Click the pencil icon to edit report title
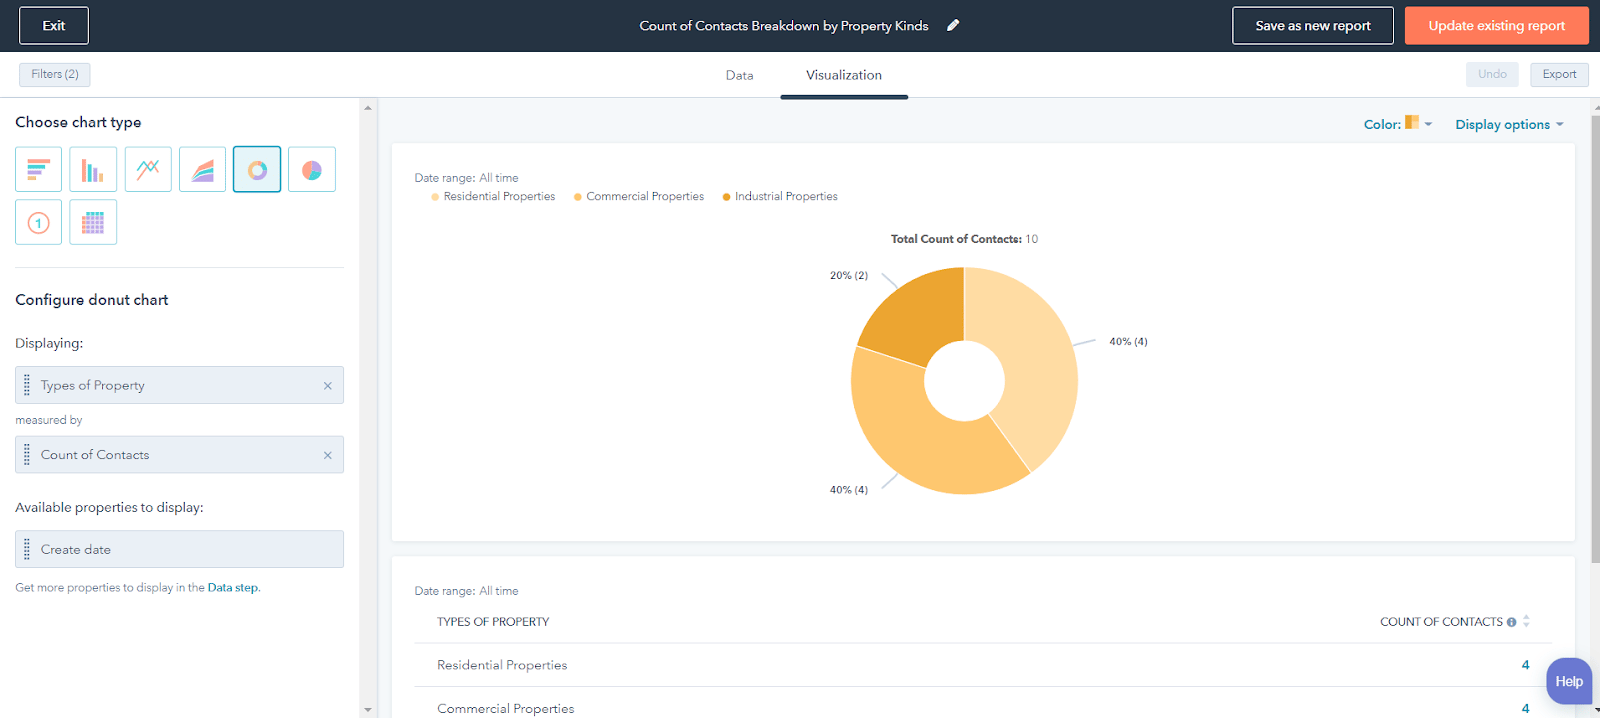The height and width of the screenshot is (718, 1600). point(953,26)
